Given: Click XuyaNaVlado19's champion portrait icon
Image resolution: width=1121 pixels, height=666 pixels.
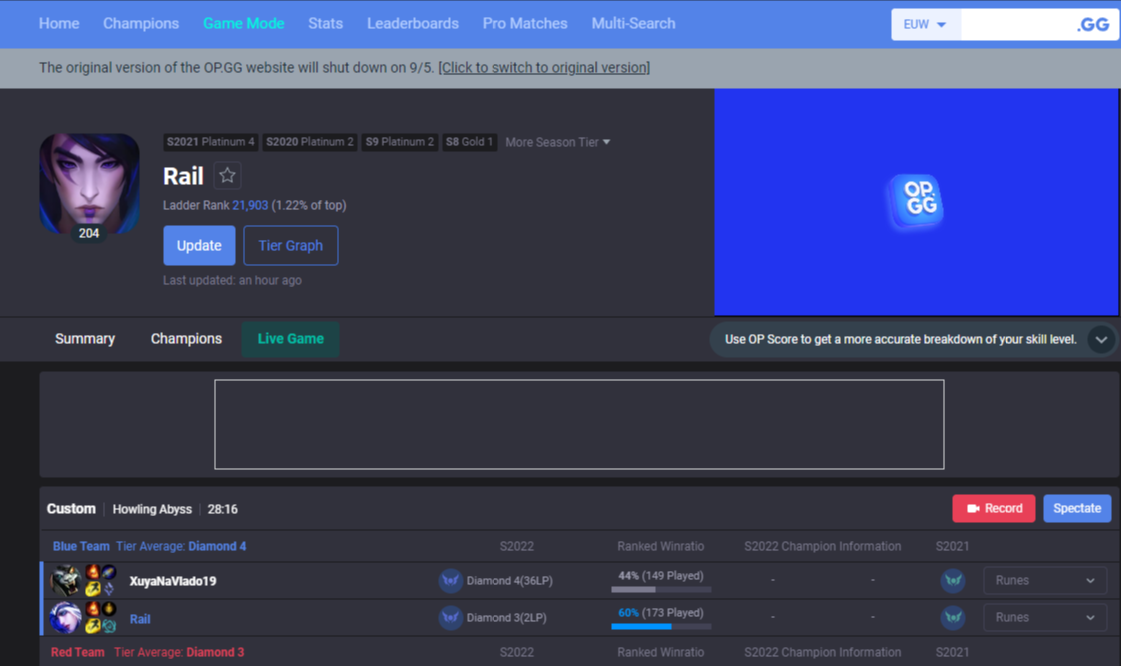Looking at the screenshot, I should (x=66, y=580).
